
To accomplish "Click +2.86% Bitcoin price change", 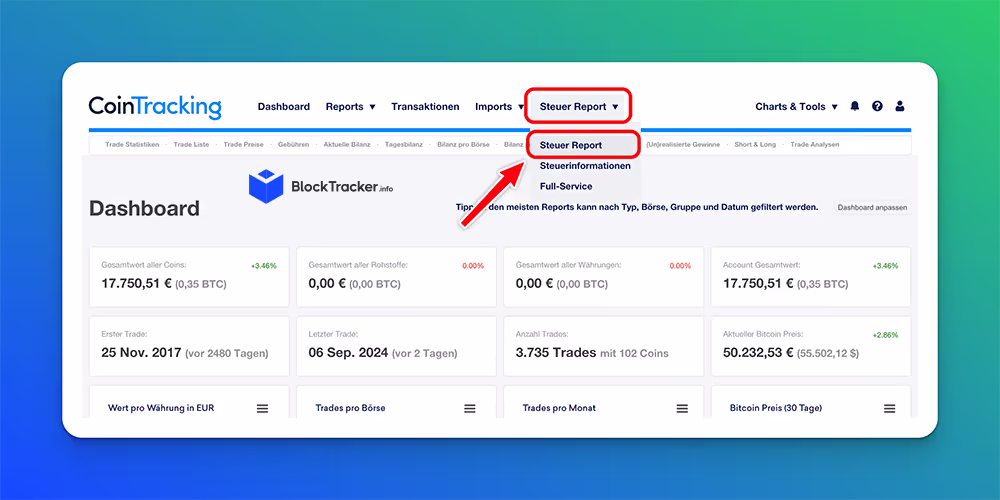I will (x=886, y=335).
